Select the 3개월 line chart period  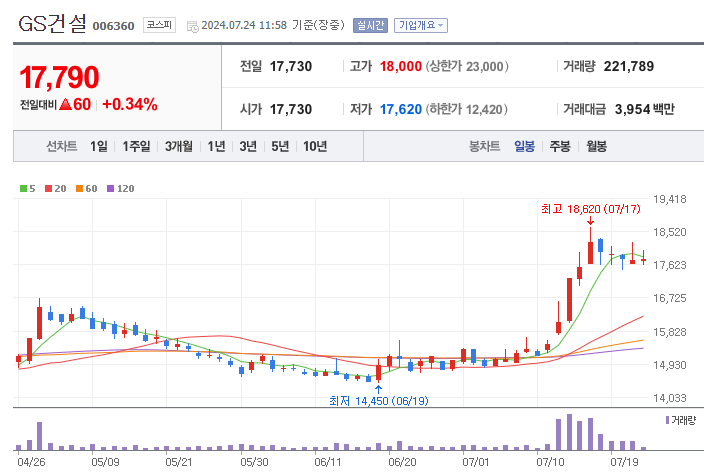pyautogui.click(x=179, y=146)
